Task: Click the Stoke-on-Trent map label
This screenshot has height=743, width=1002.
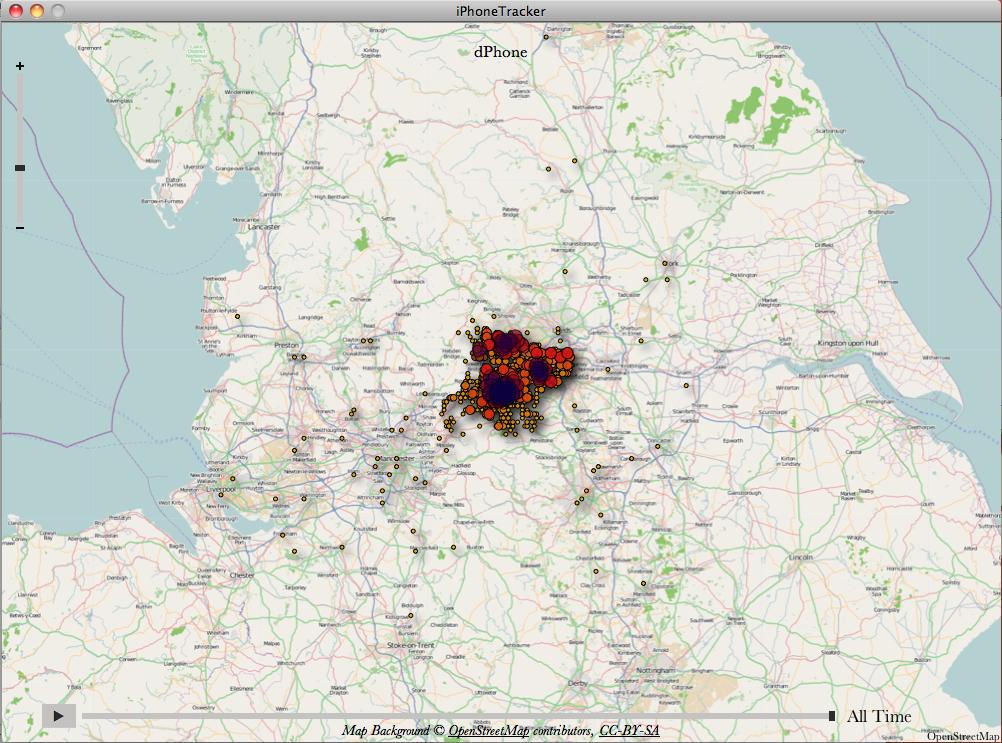Action: (x=411, y=645)
